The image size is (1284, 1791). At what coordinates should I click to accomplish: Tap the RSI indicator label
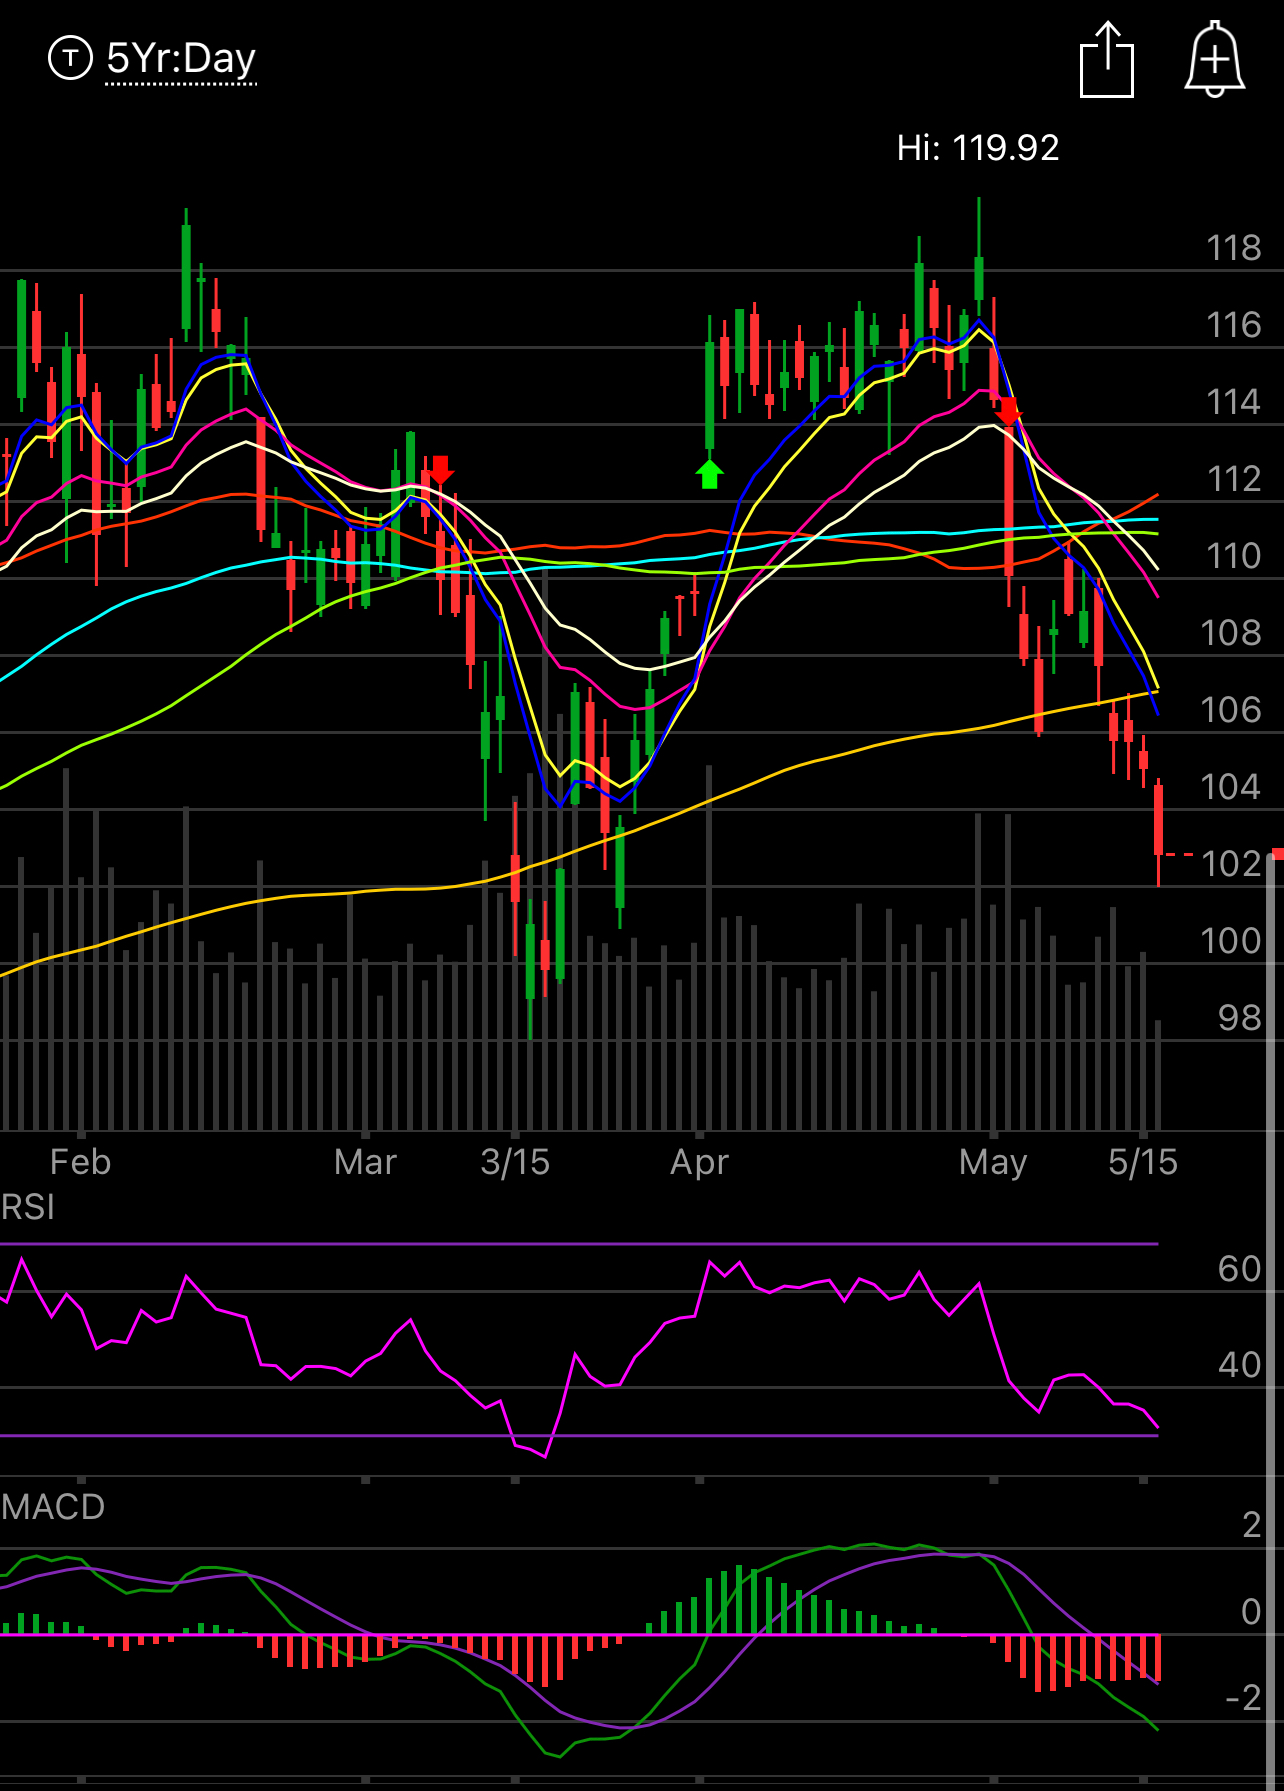tap(28, 1207)
